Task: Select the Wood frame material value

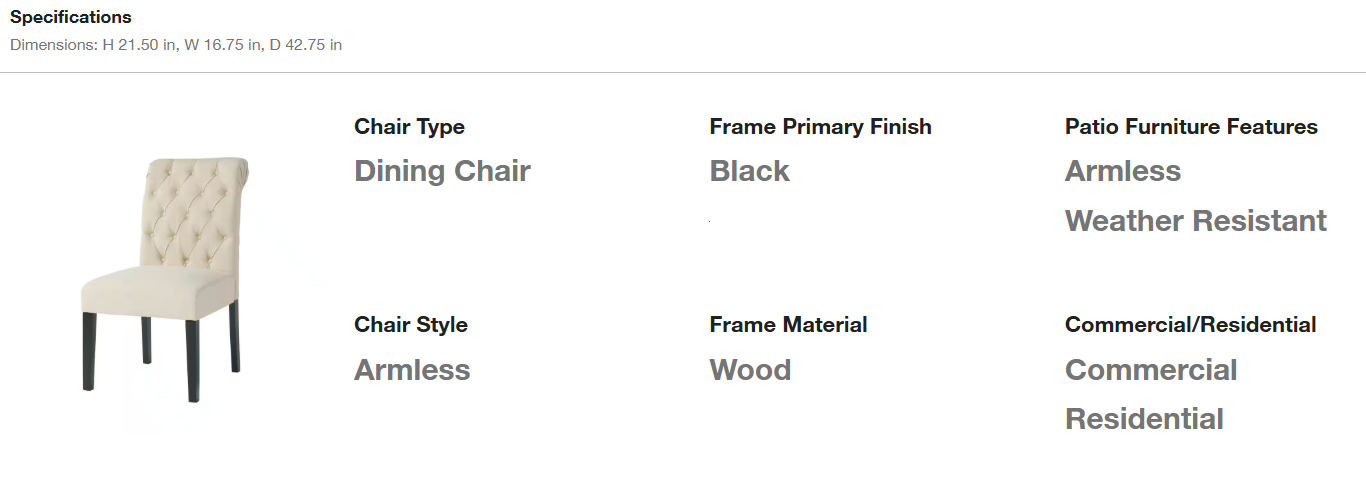Action: pos(750,370)
